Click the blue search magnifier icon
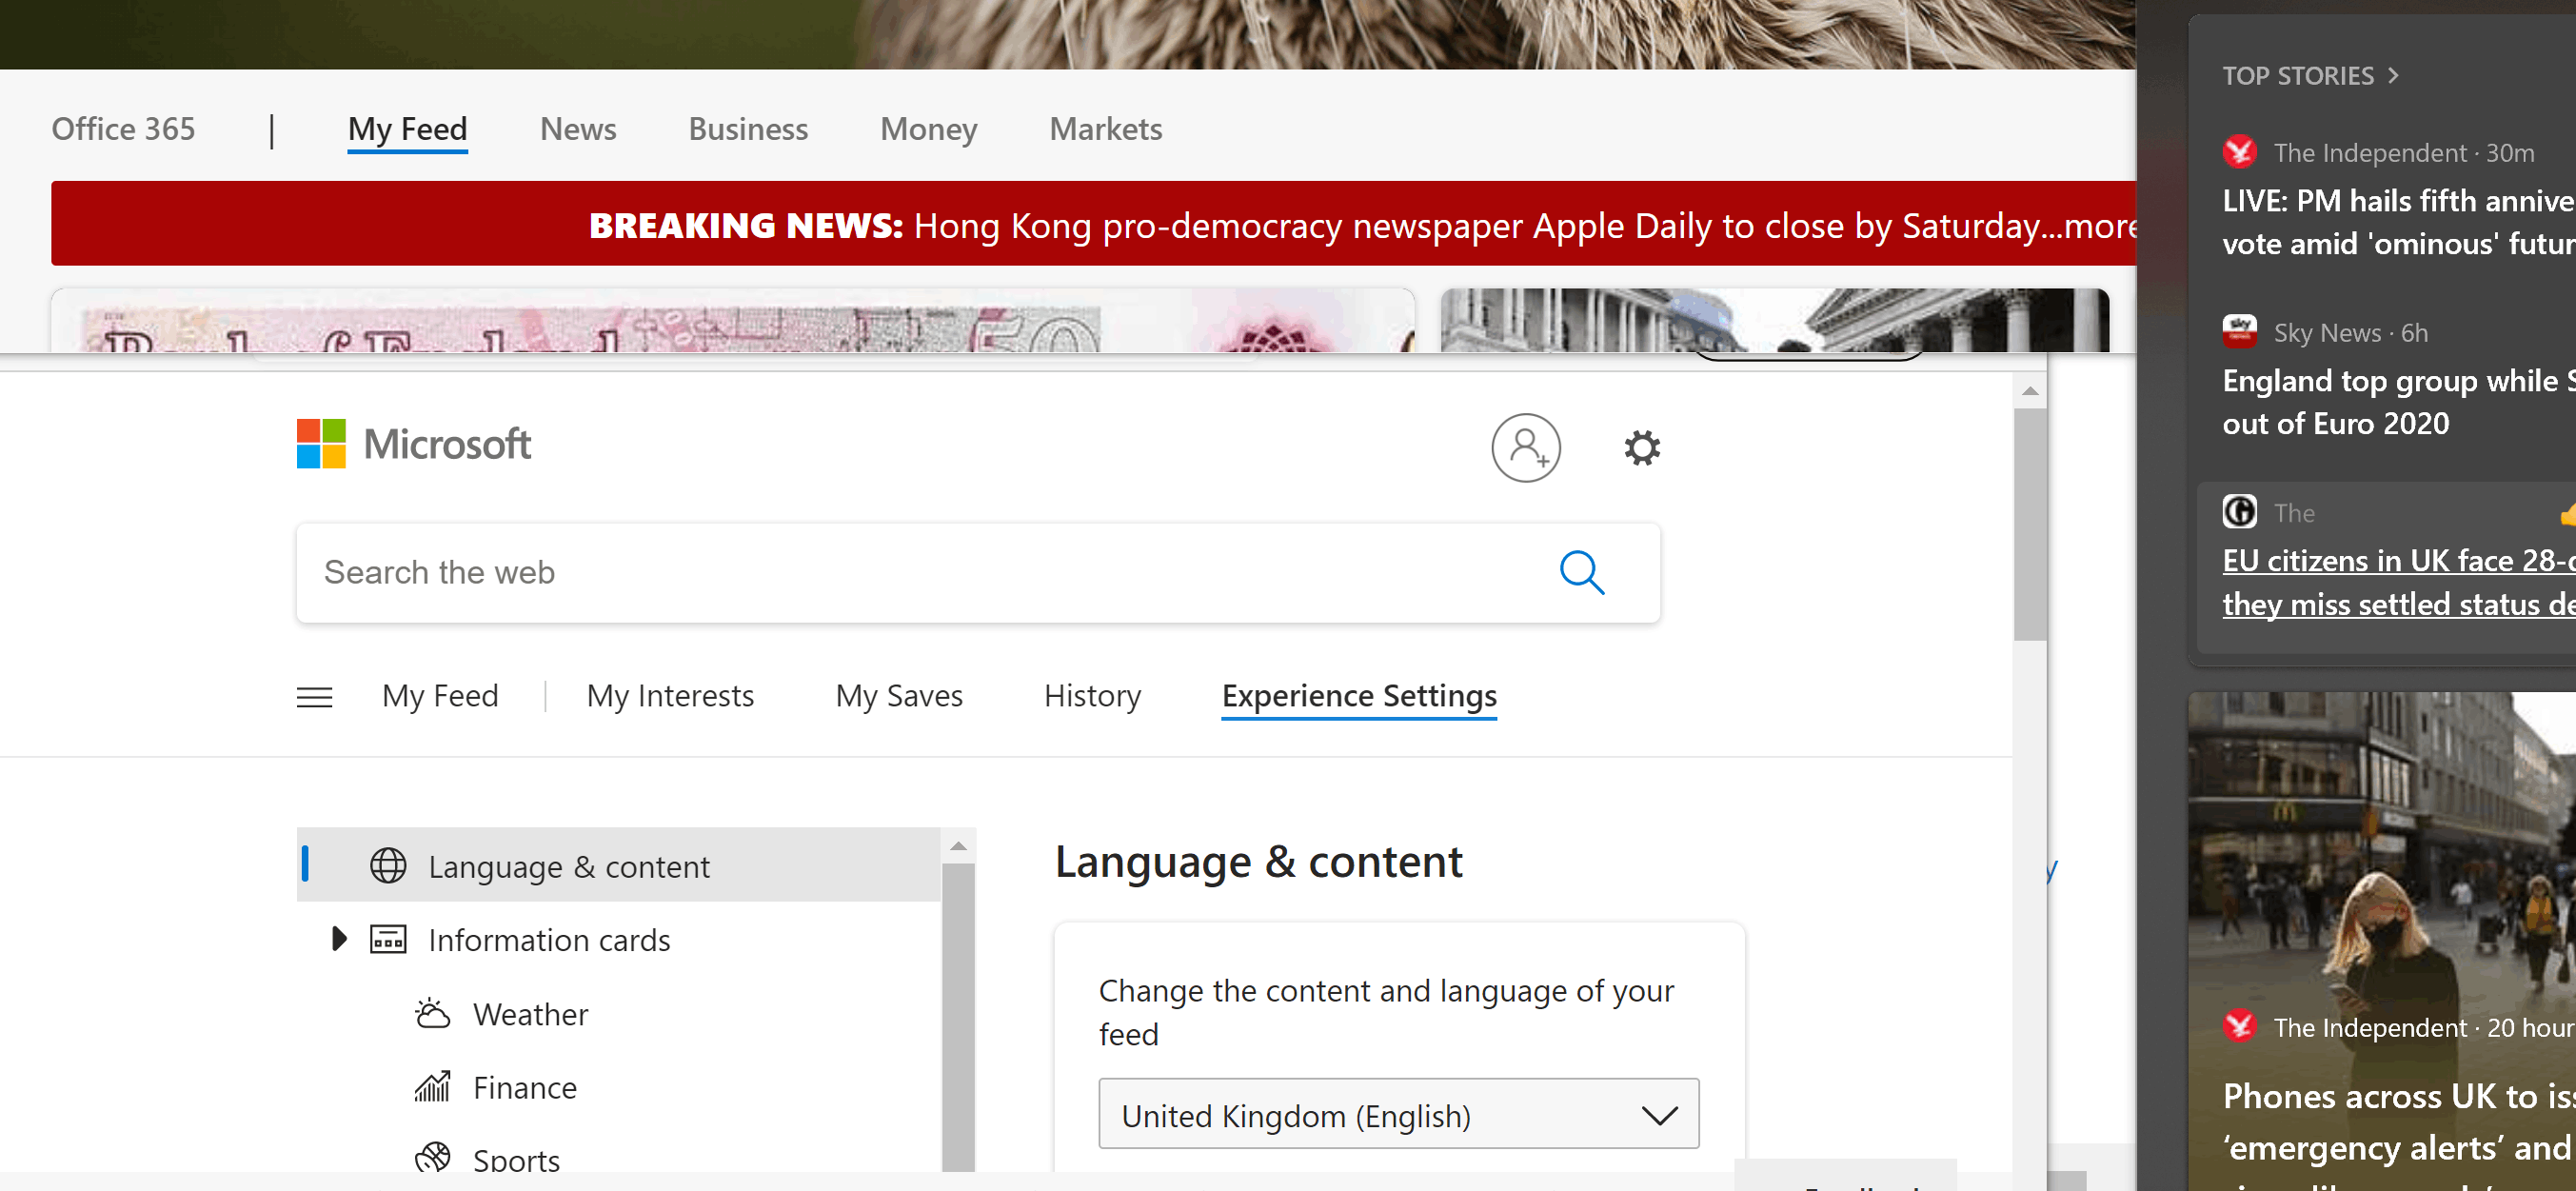 [1581, 572]
